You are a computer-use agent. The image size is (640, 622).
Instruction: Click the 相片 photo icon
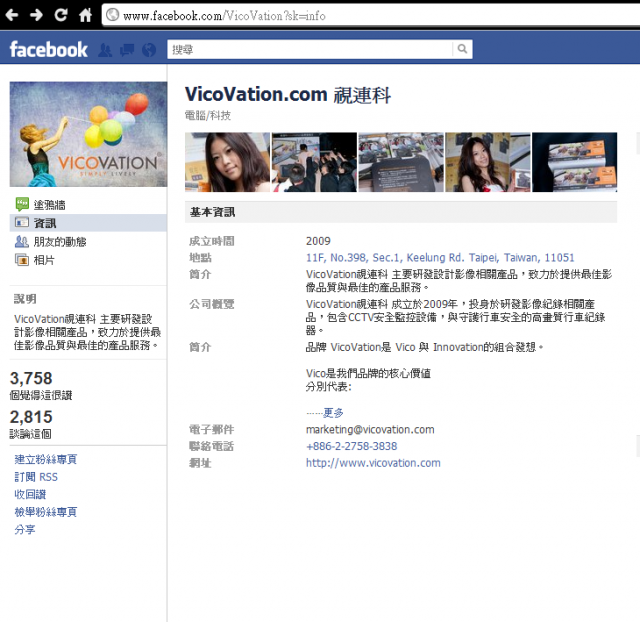[22, 260]
